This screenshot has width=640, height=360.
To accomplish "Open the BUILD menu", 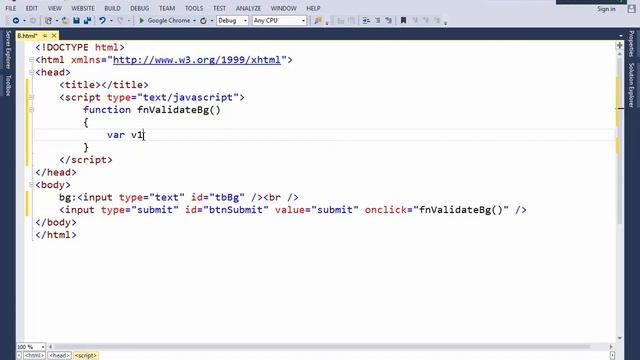I will coord(112,8).
